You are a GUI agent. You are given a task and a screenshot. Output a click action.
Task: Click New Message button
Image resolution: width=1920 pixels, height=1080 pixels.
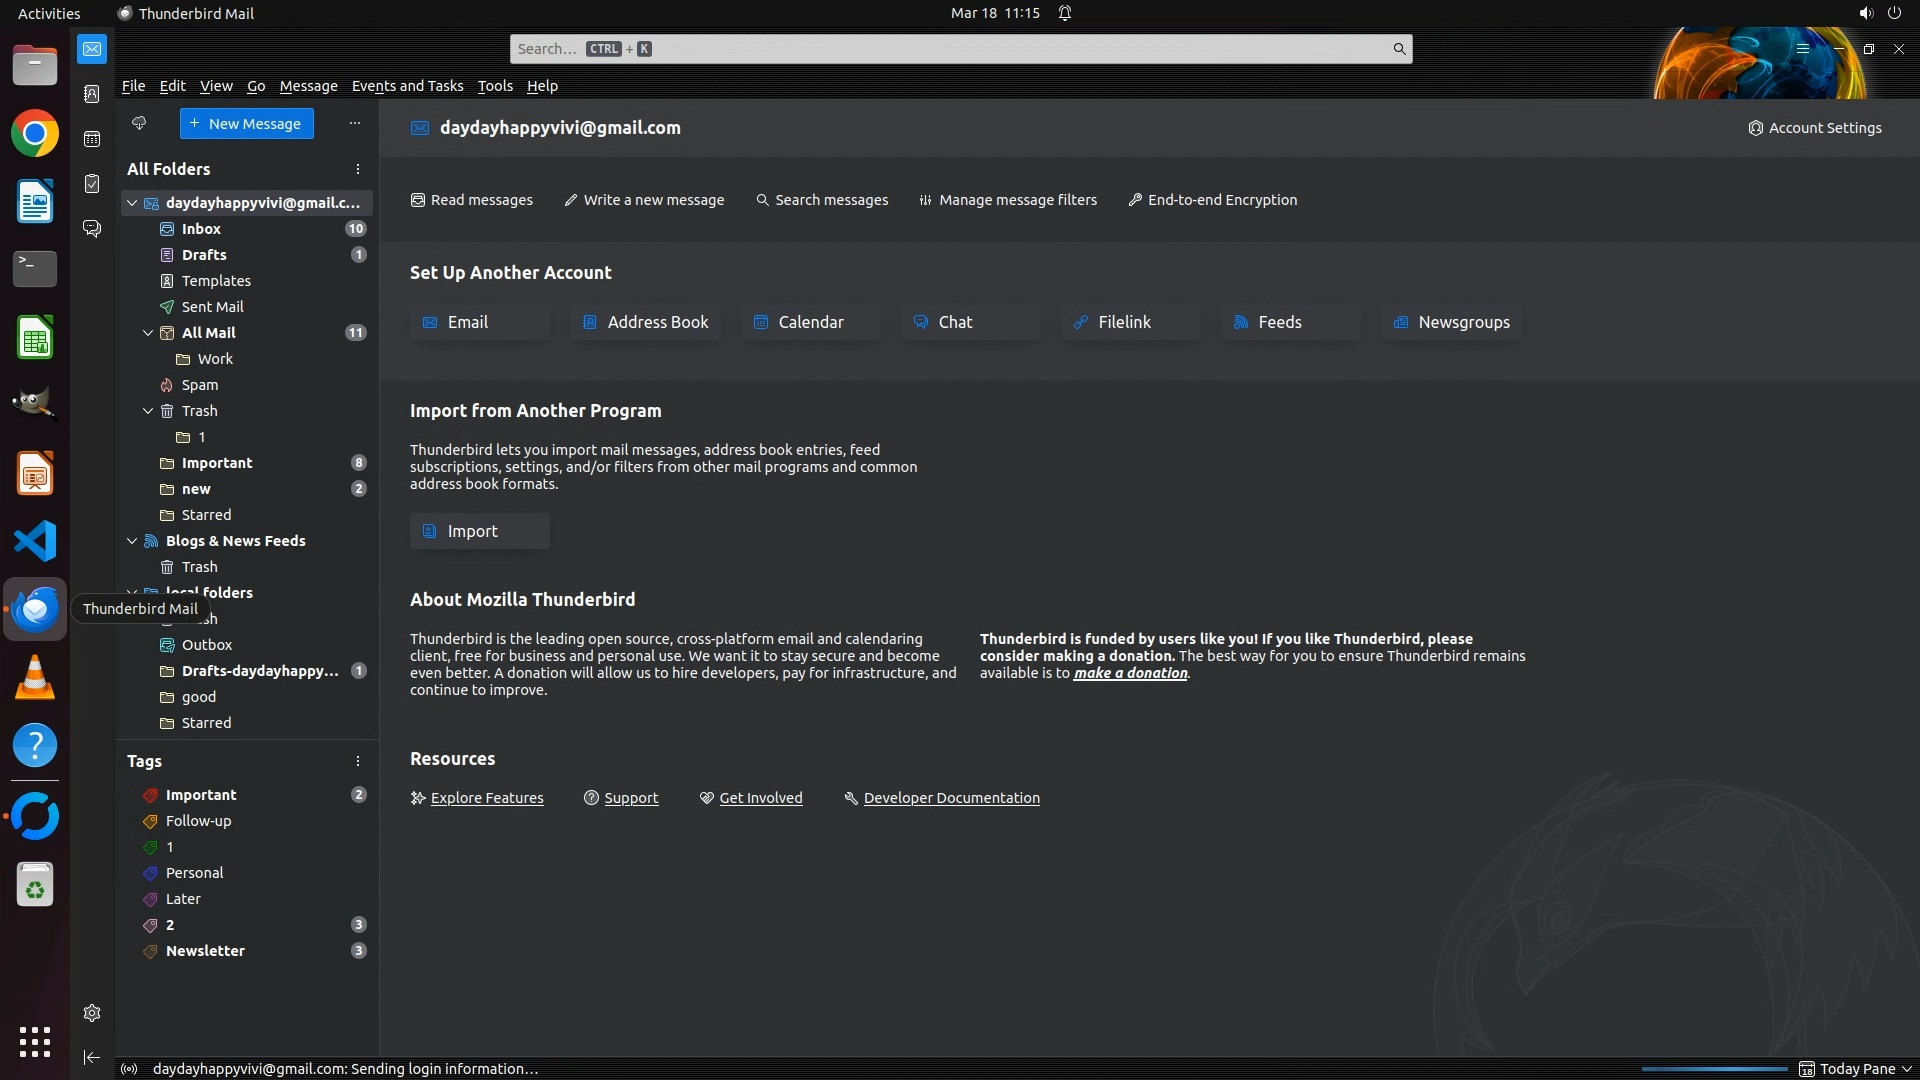[246, 124]
